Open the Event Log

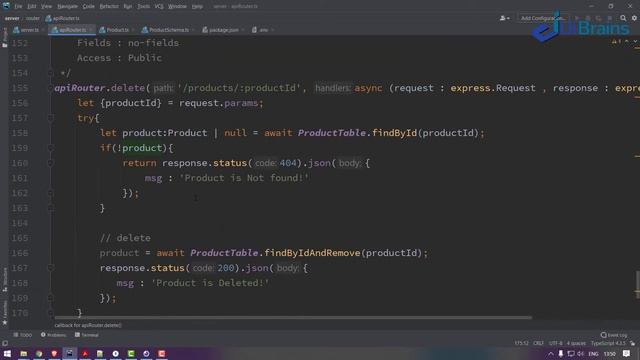click(614, 335)
